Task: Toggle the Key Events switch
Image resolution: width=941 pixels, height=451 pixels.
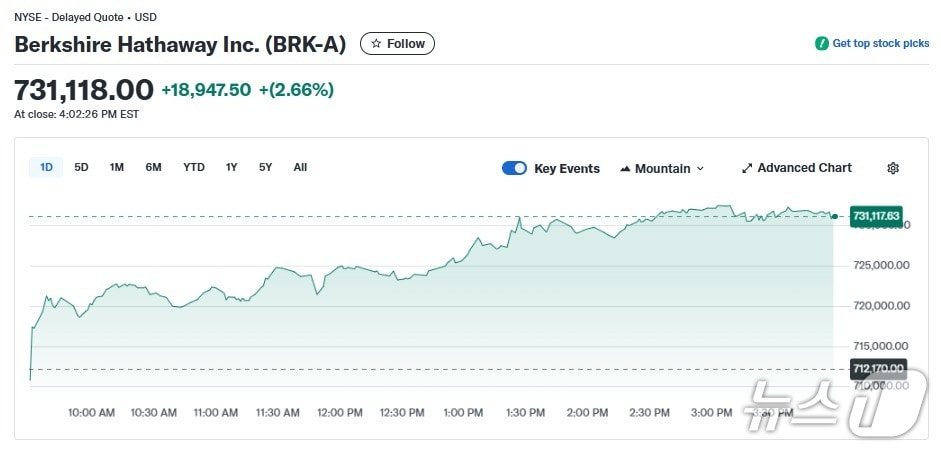Action: (514, 168)
